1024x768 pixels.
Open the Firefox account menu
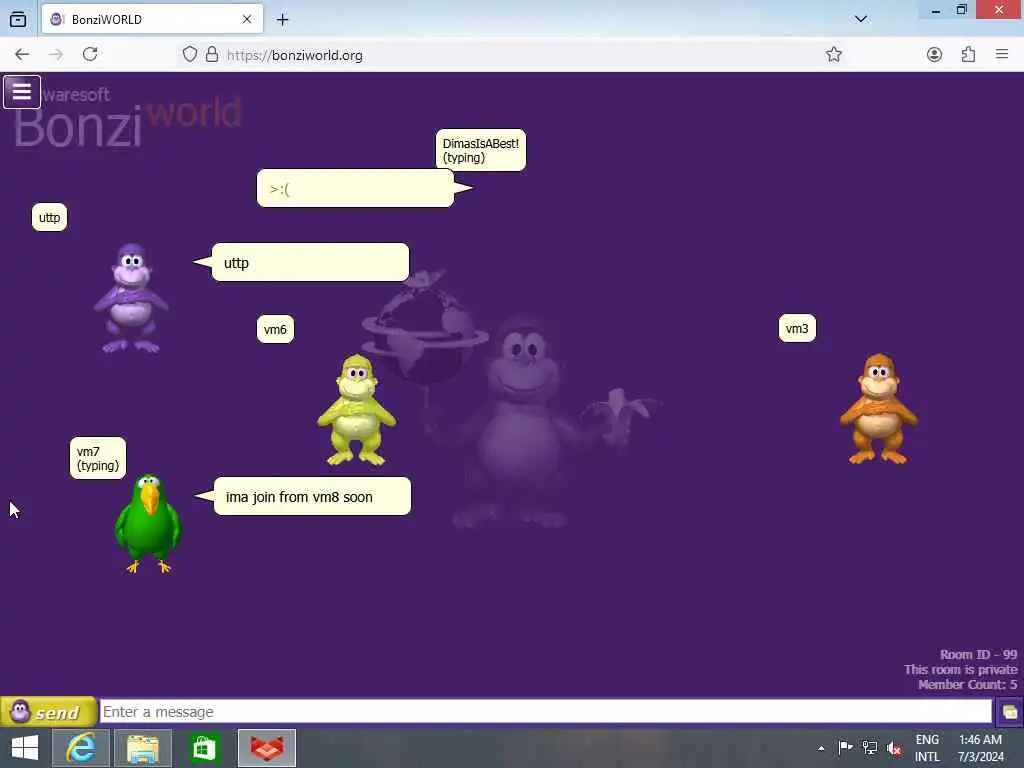(x=935, y=55)
